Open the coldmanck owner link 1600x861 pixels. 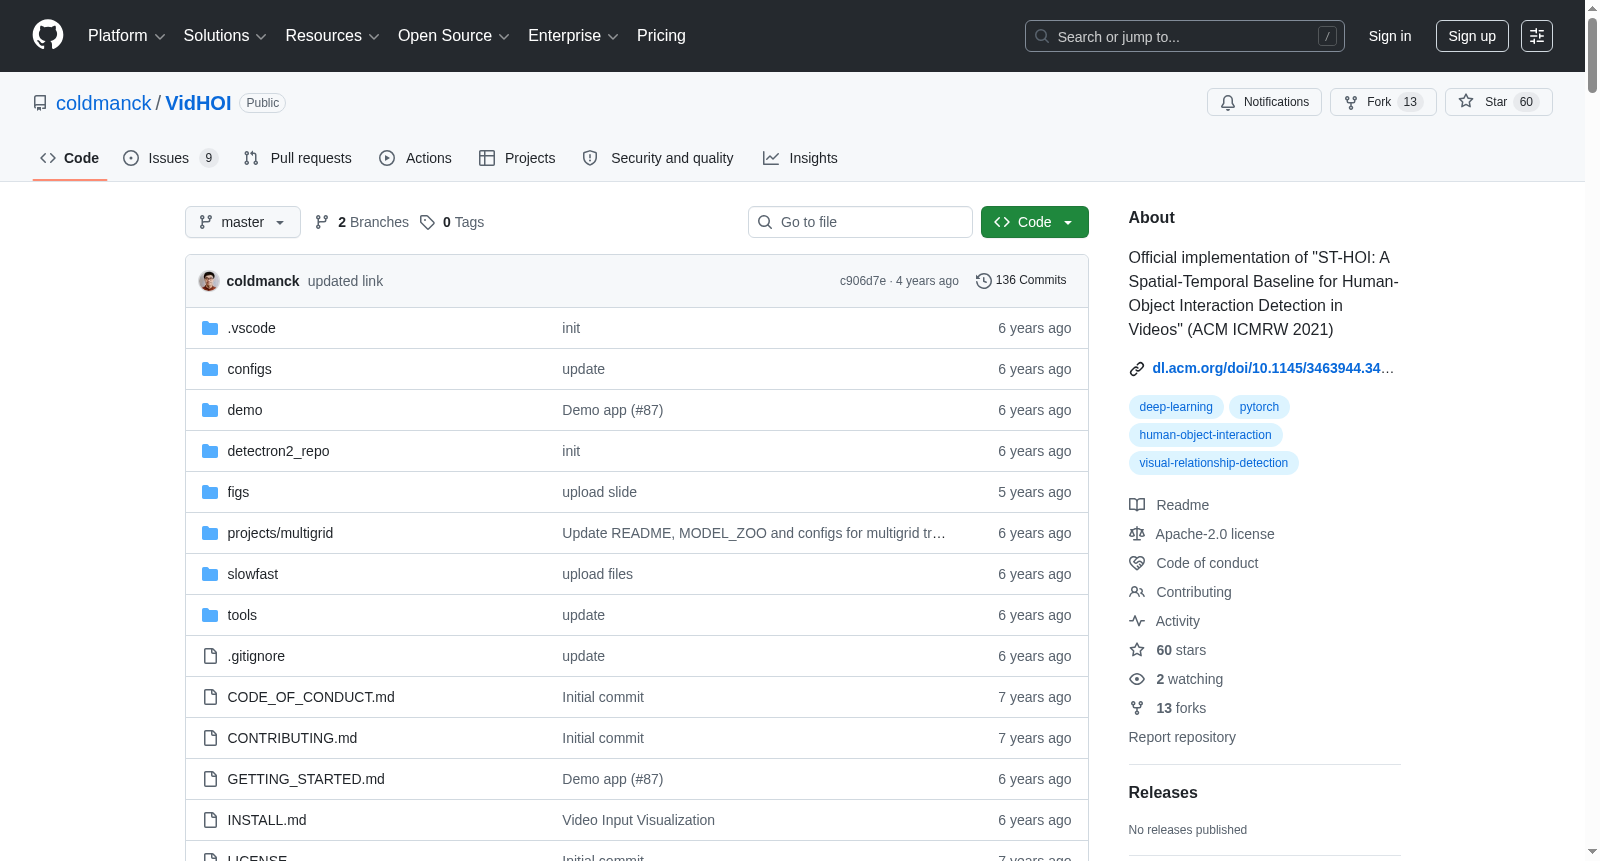coord(104,103)
